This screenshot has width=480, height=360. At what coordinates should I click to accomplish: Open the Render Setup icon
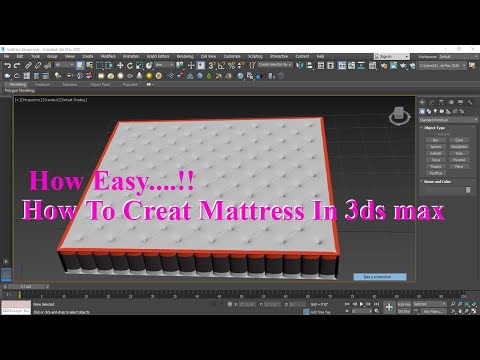(384, 66)
